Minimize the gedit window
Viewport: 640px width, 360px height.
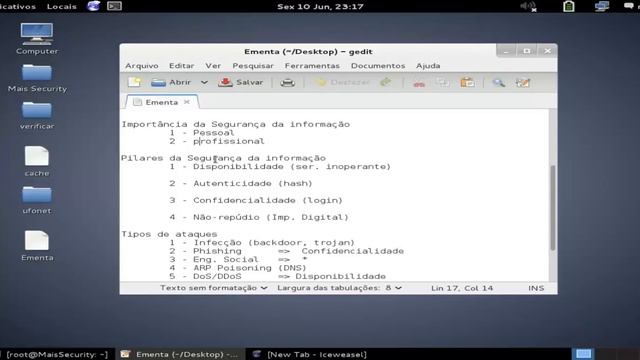pyautogui.click(x=506, y=51)
